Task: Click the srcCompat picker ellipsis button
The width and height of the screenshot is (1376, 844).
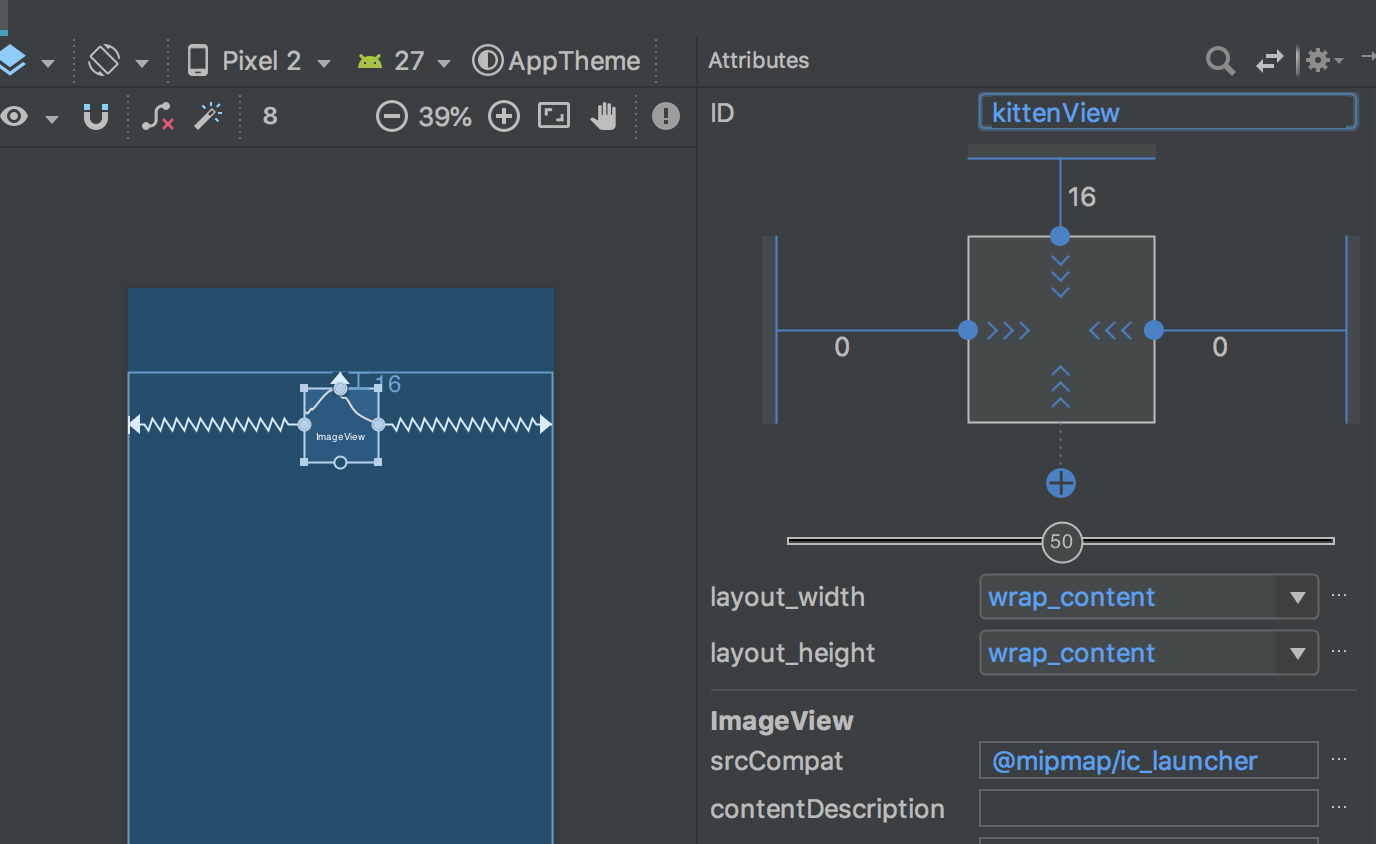Action: point(1339,760)
